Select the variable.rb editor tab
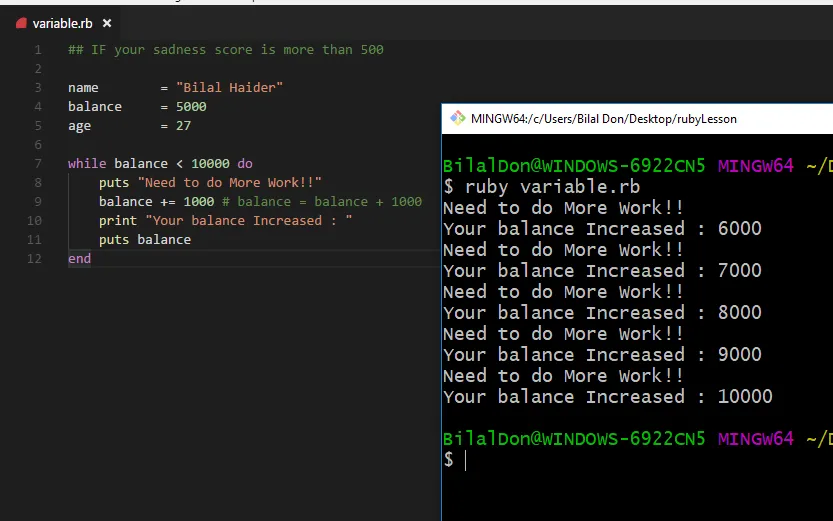The height and width of the screenshot is (521, 833). [x=63, y=23]
